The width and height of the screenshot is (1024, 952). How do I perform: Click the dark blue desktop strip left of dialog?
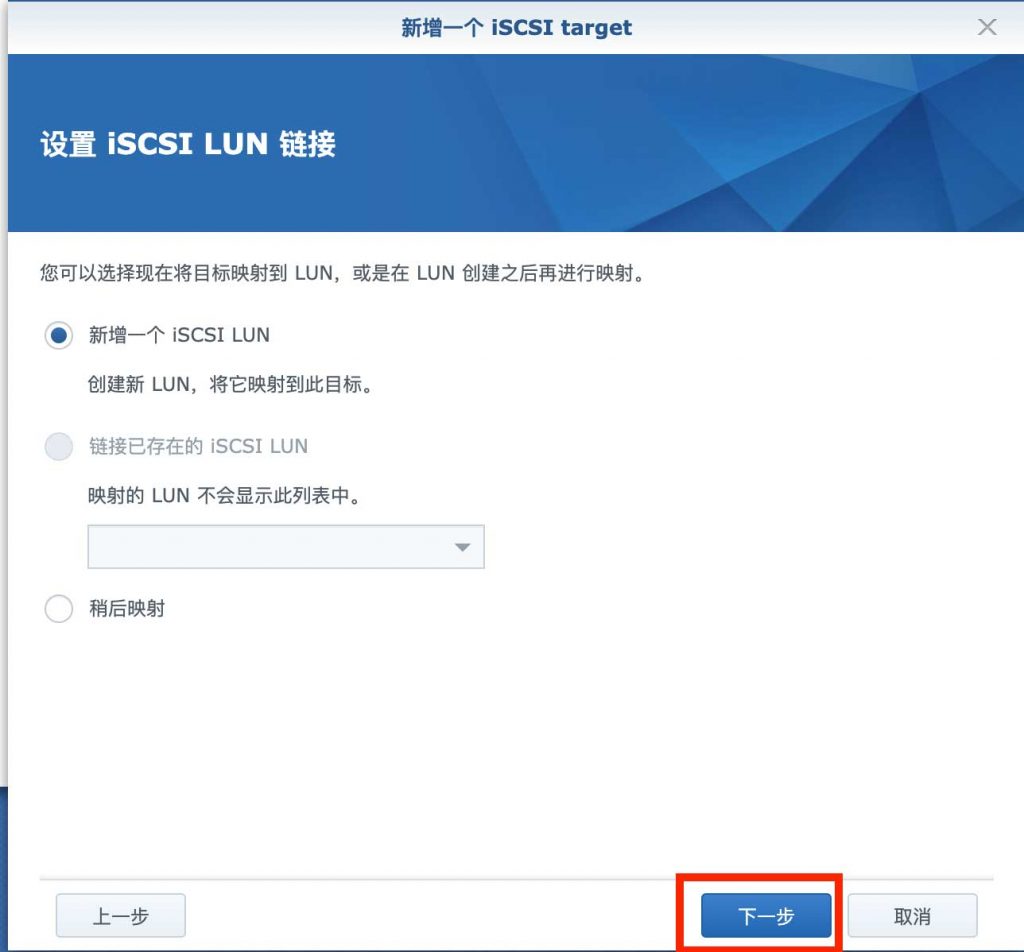coord(3,868)
